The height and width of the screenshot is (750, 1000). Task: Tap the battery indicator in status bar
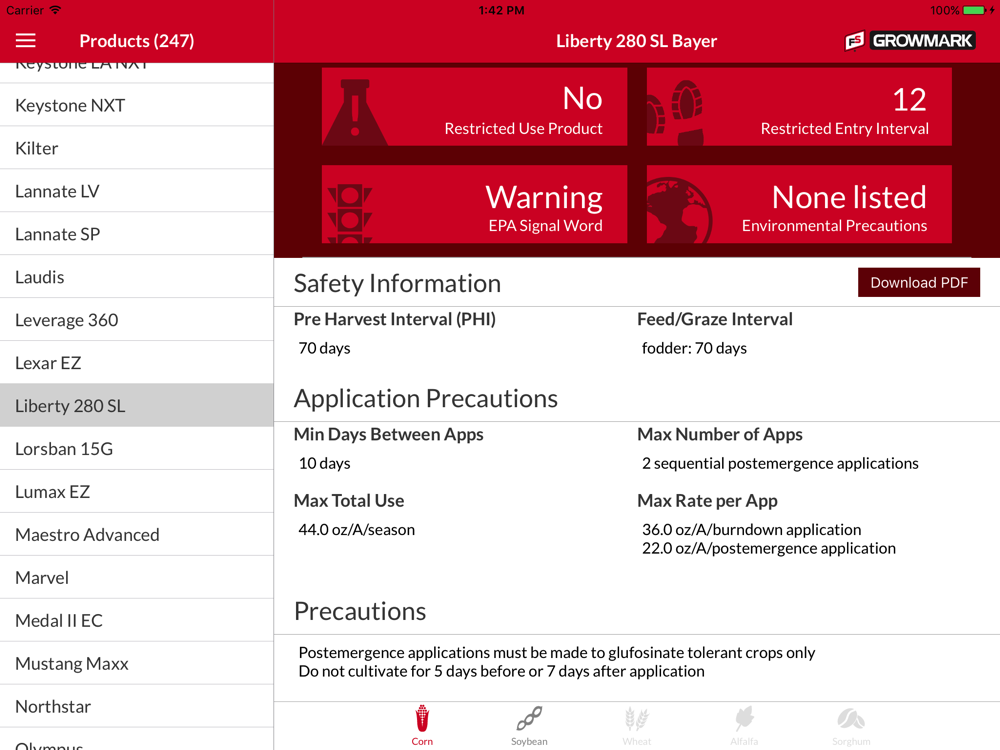pos(974,10)
